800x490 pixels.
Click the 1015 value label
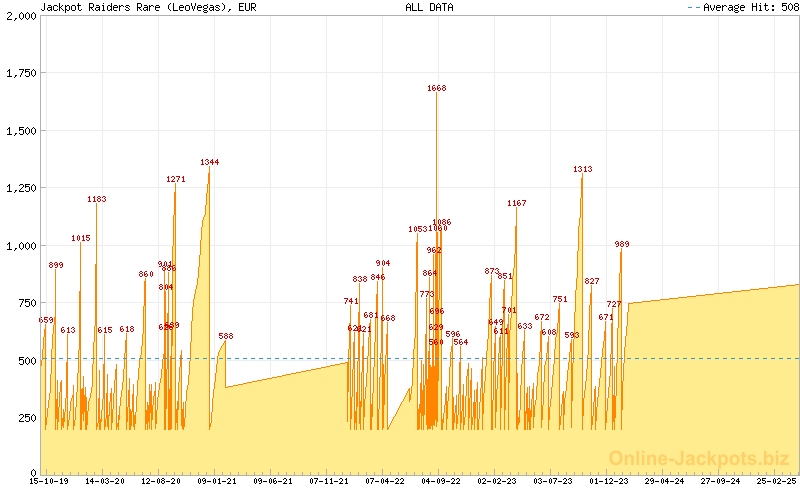(x=81, y=238)
